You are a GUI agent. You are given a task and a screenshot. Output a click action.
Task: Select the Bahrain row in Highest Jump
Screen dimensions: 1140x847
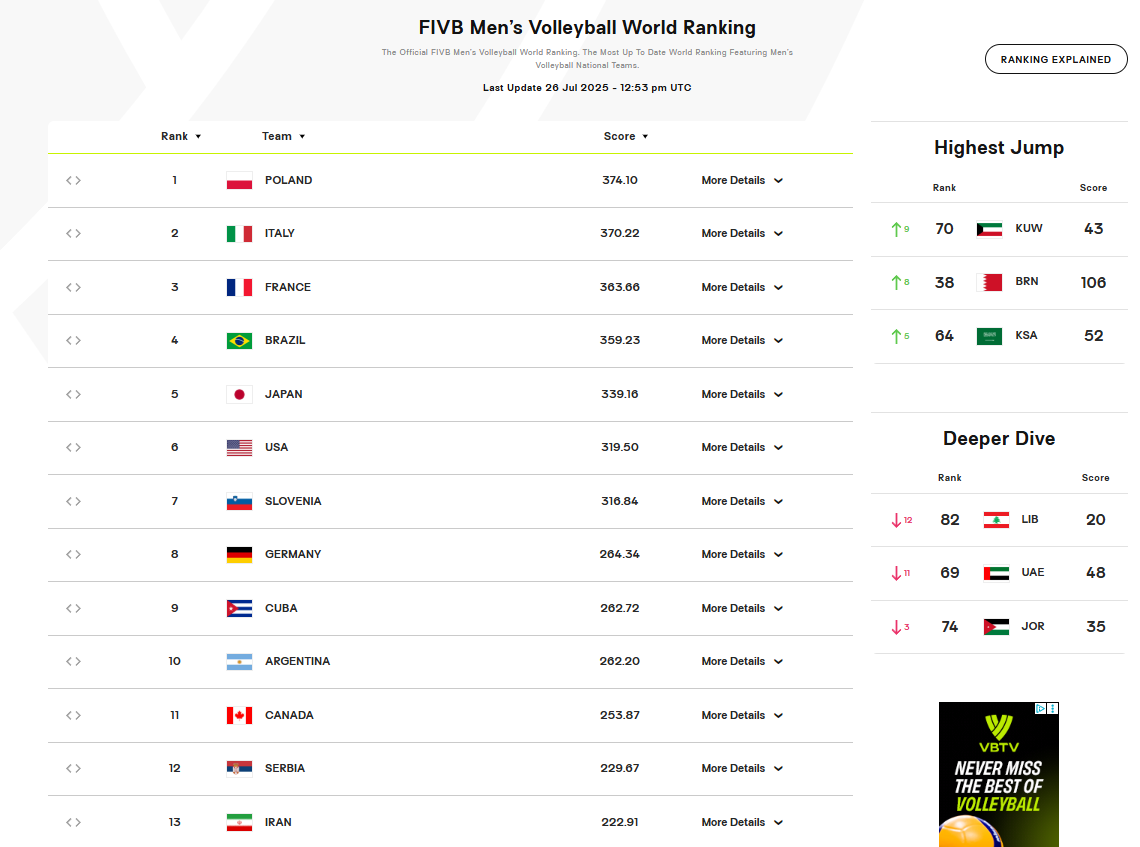coord(998,283)
